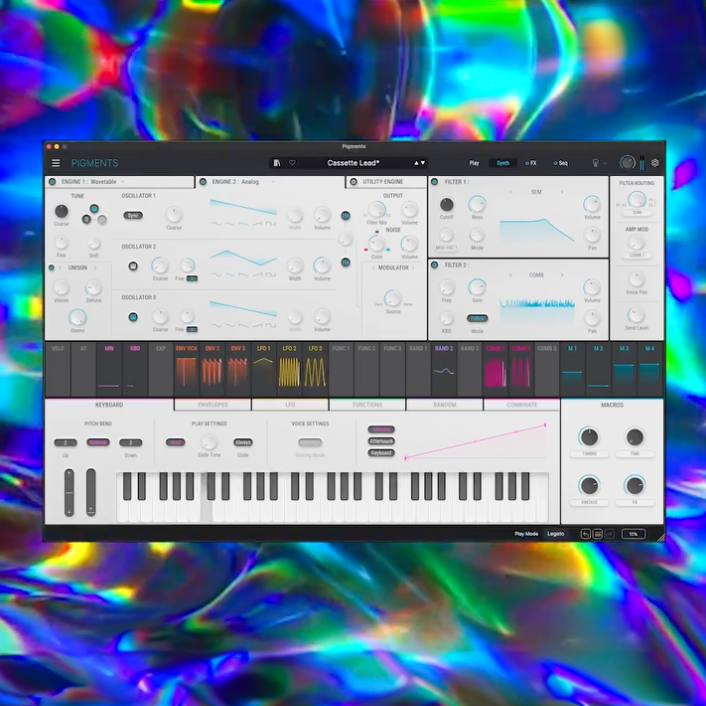Favorite the preset with the heart icon
The width and height of the screenshot is (706, 706).
click(x=292, y=163)
